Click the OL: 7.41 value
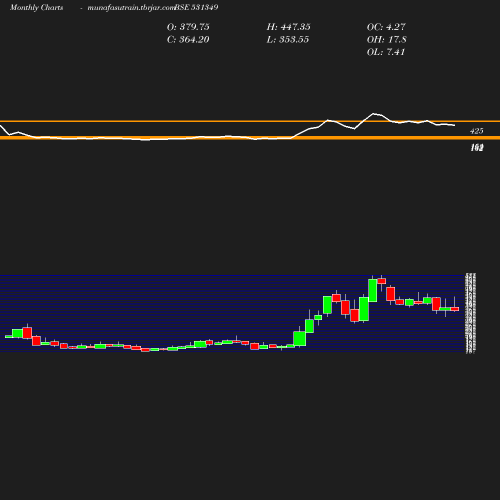The height and width of the screenshot is (500, 500). coord(386,52)
